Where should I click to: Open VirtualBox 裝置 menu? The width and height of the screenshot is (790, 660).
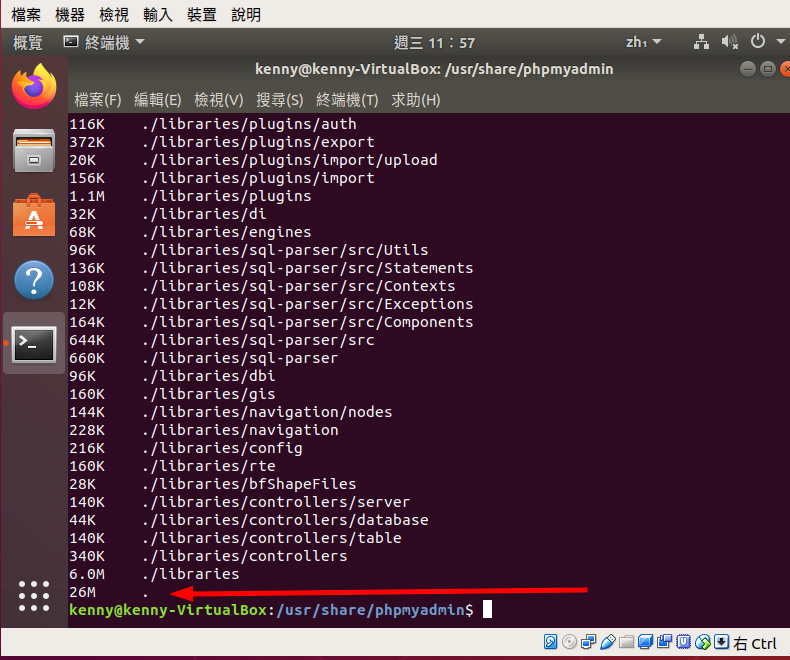pyautogui.click(x=202, y=15)
